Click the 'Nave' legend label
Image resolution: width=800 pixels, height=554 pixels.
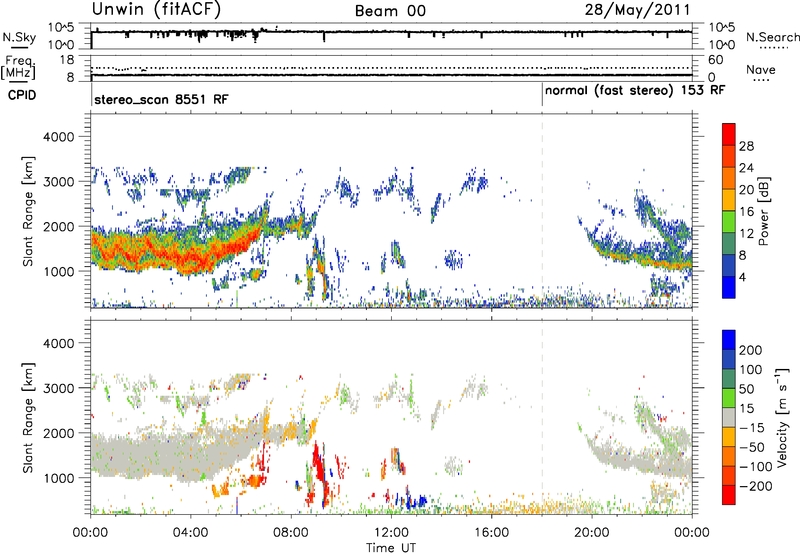click(x=761, y=70)
